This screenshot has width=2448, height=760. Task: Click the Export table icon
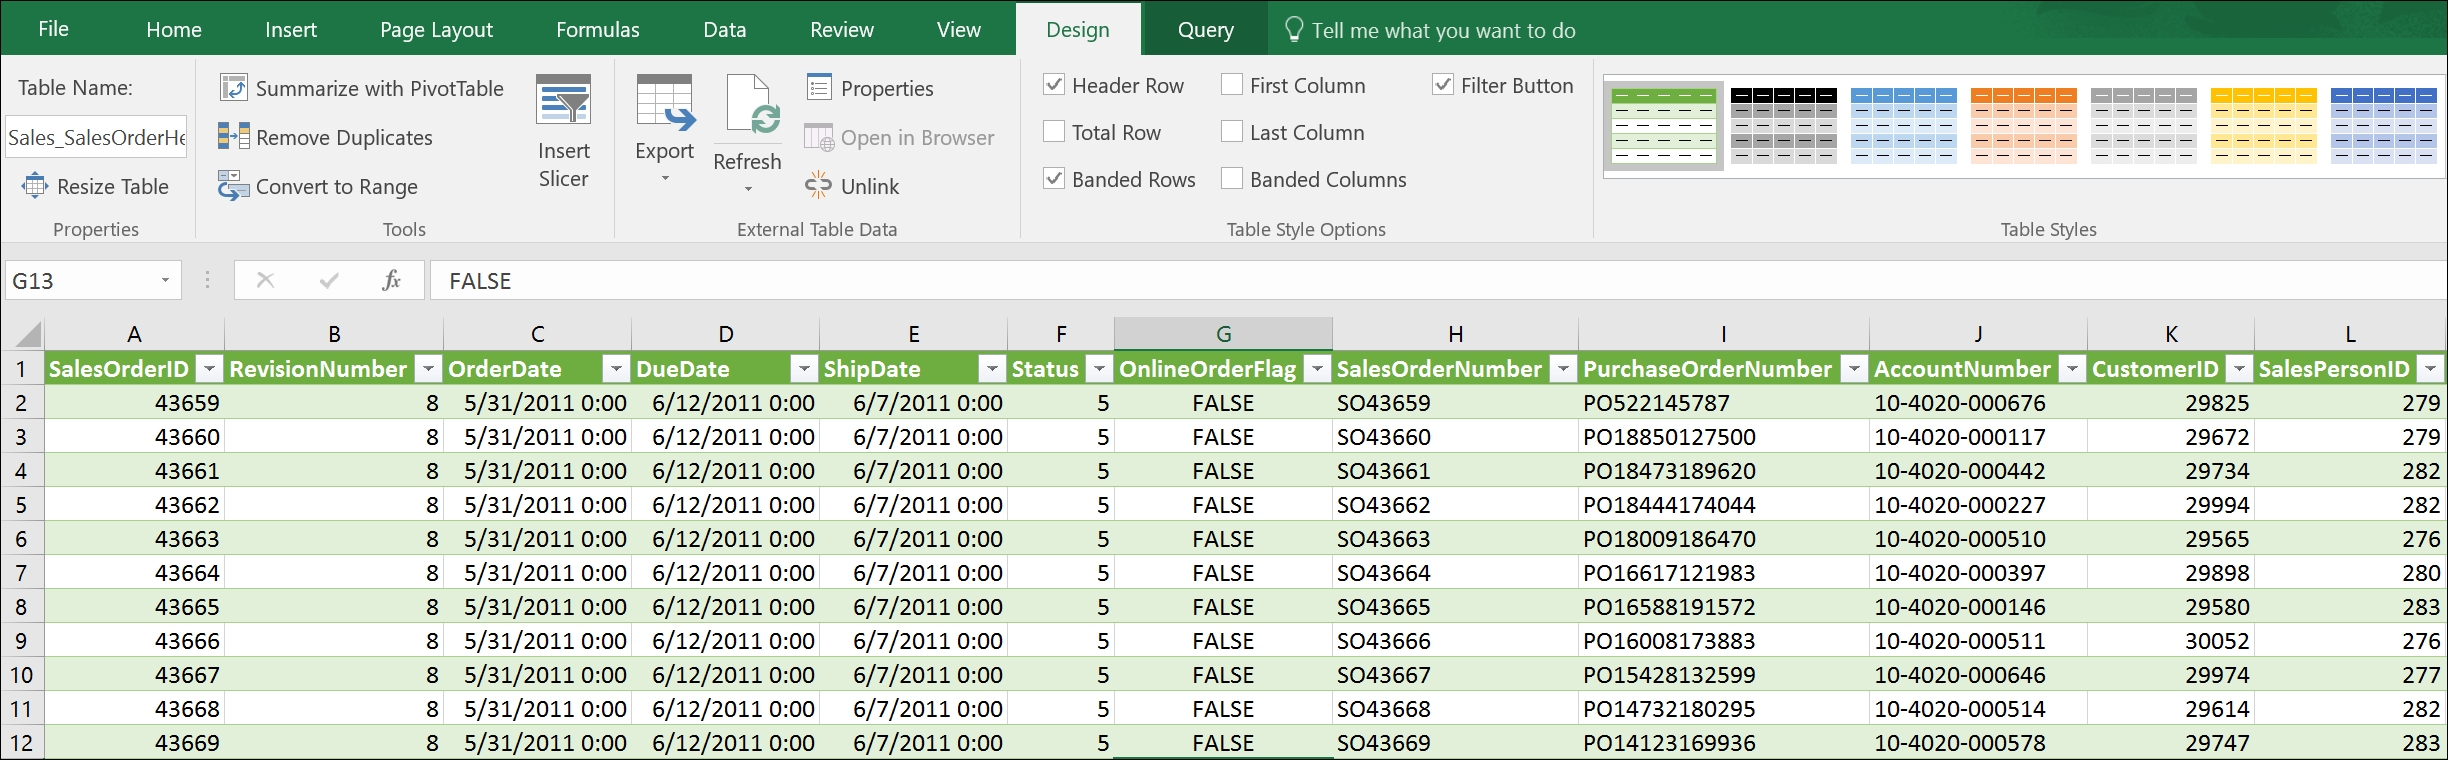(665, 104)
